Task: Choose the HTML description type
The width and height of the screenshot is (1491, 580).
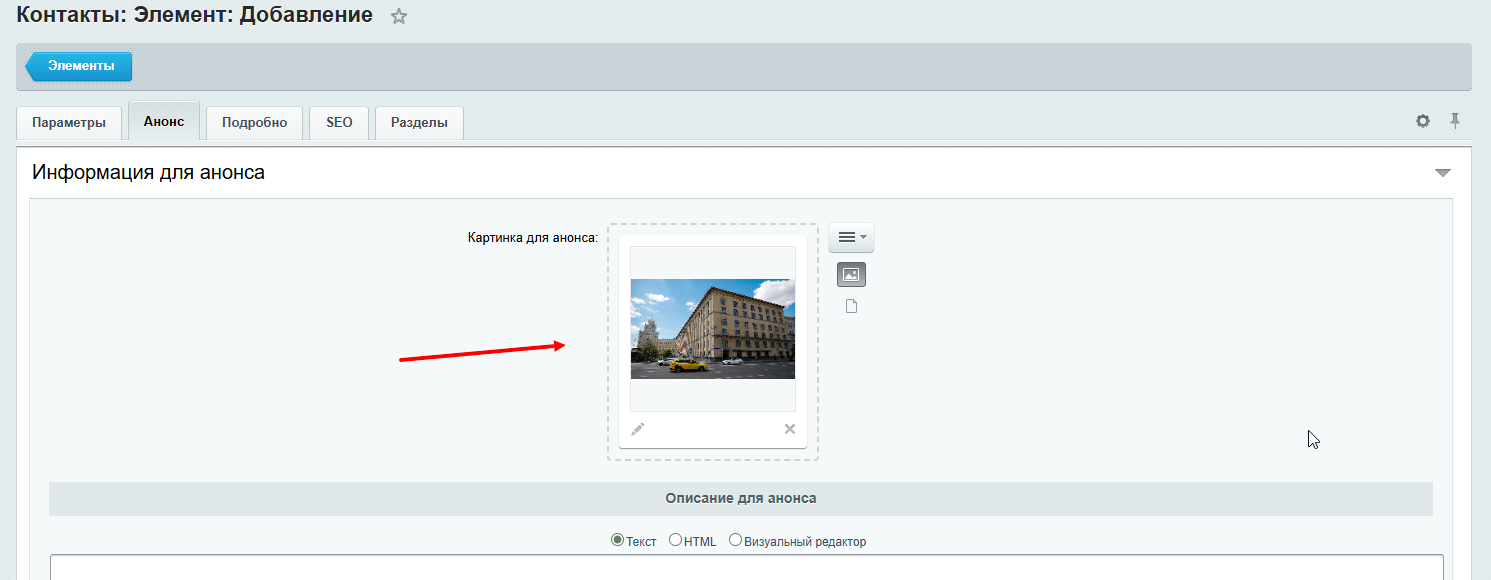Action: point(675,541)
